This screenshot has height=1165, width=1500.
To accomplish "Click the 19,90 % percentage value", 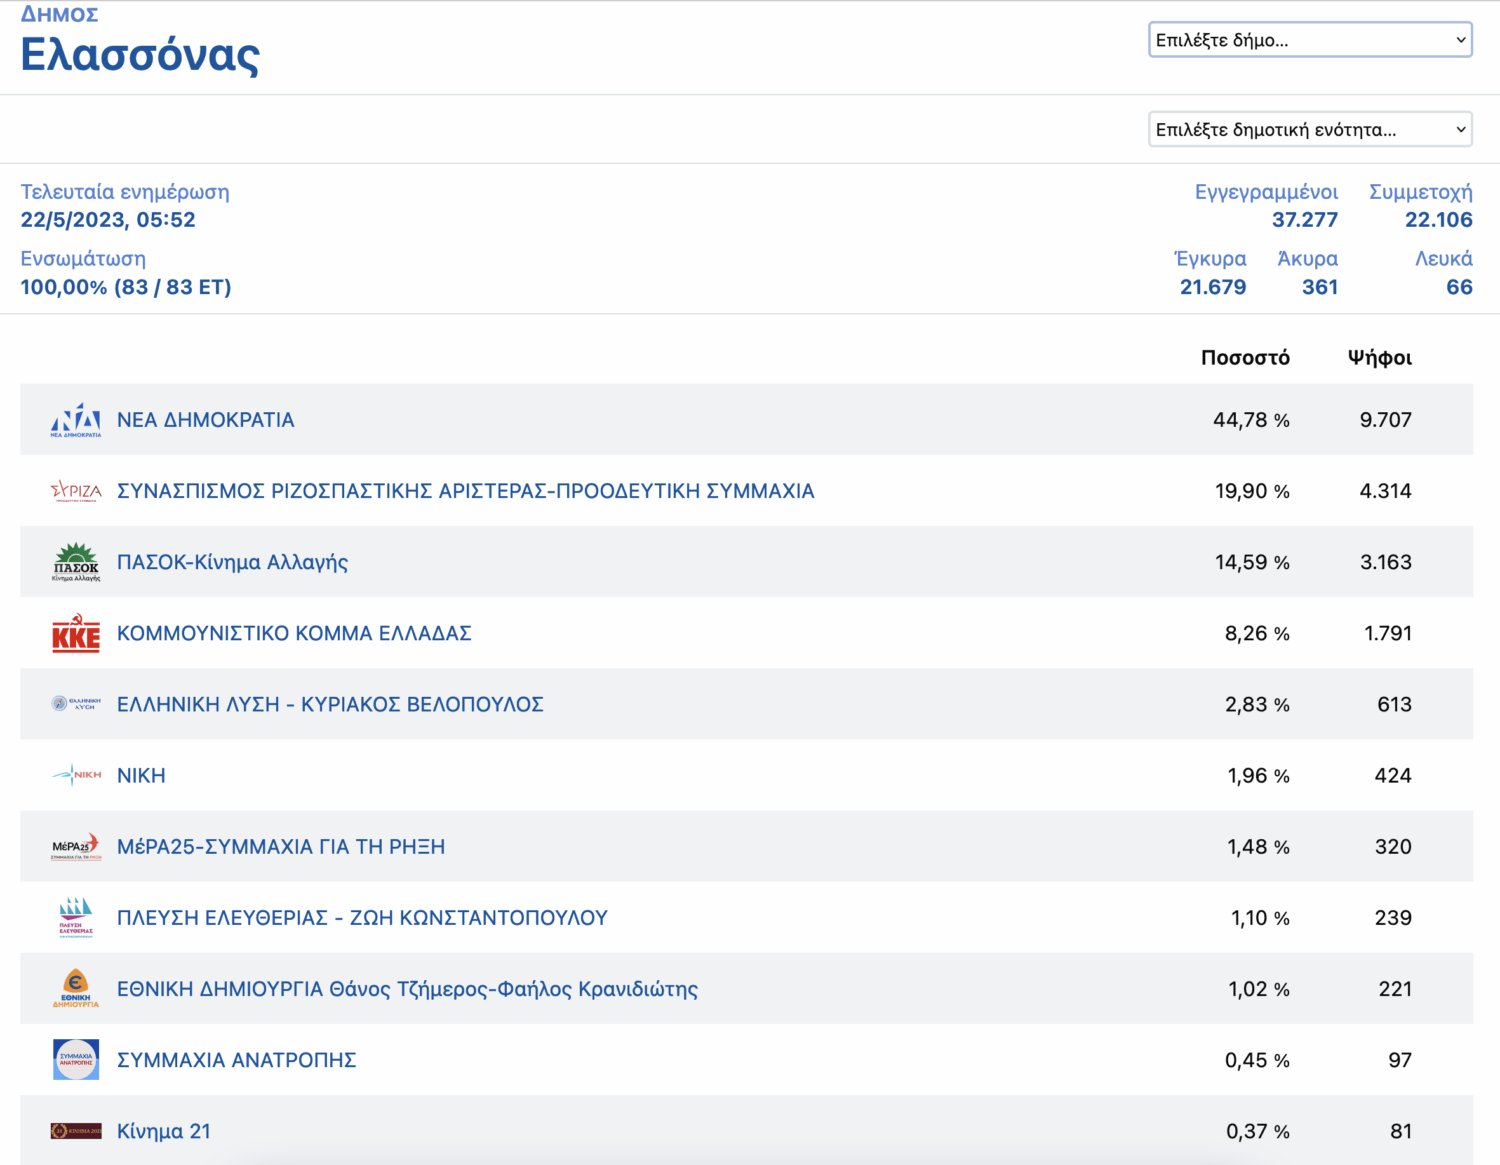I will click(x=1252, y=491).
